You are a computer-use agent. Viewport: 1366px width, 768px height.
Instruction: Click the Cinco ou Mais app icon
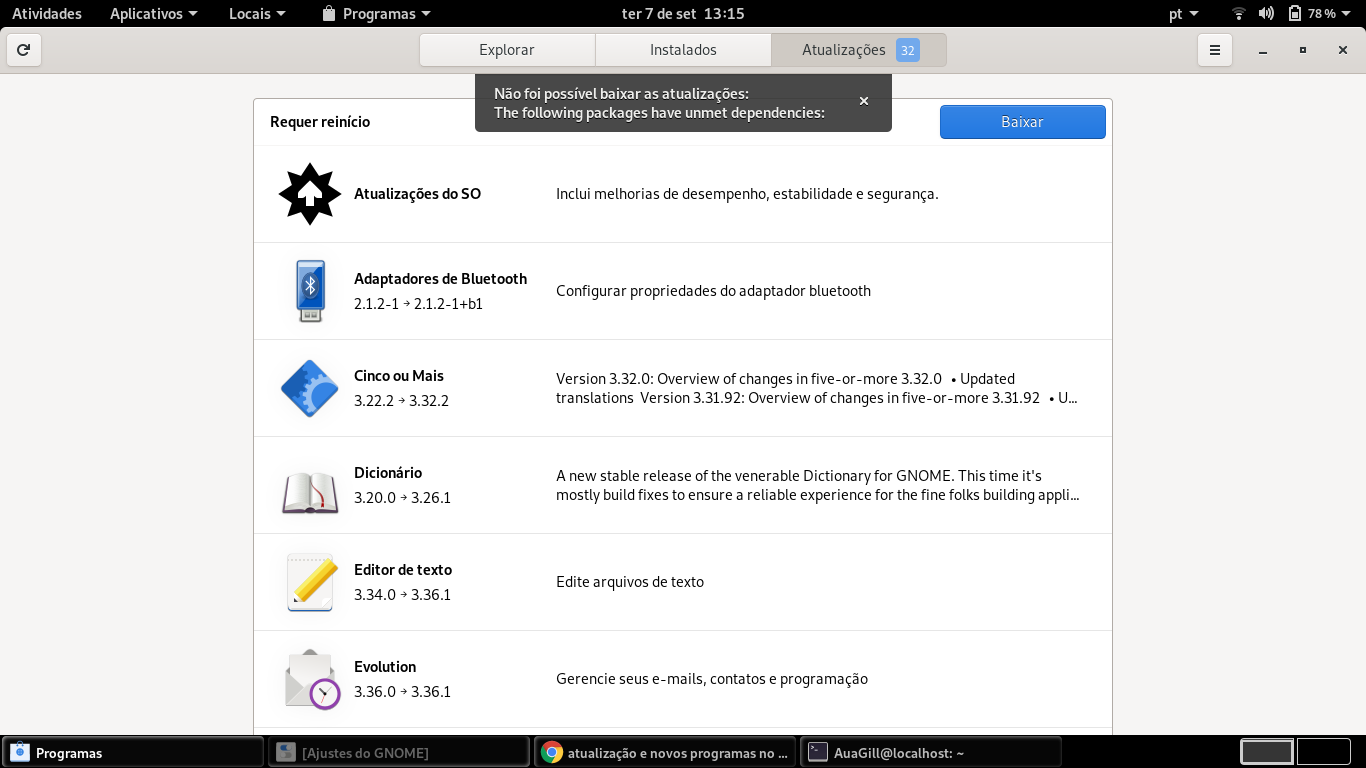[310, 388]
